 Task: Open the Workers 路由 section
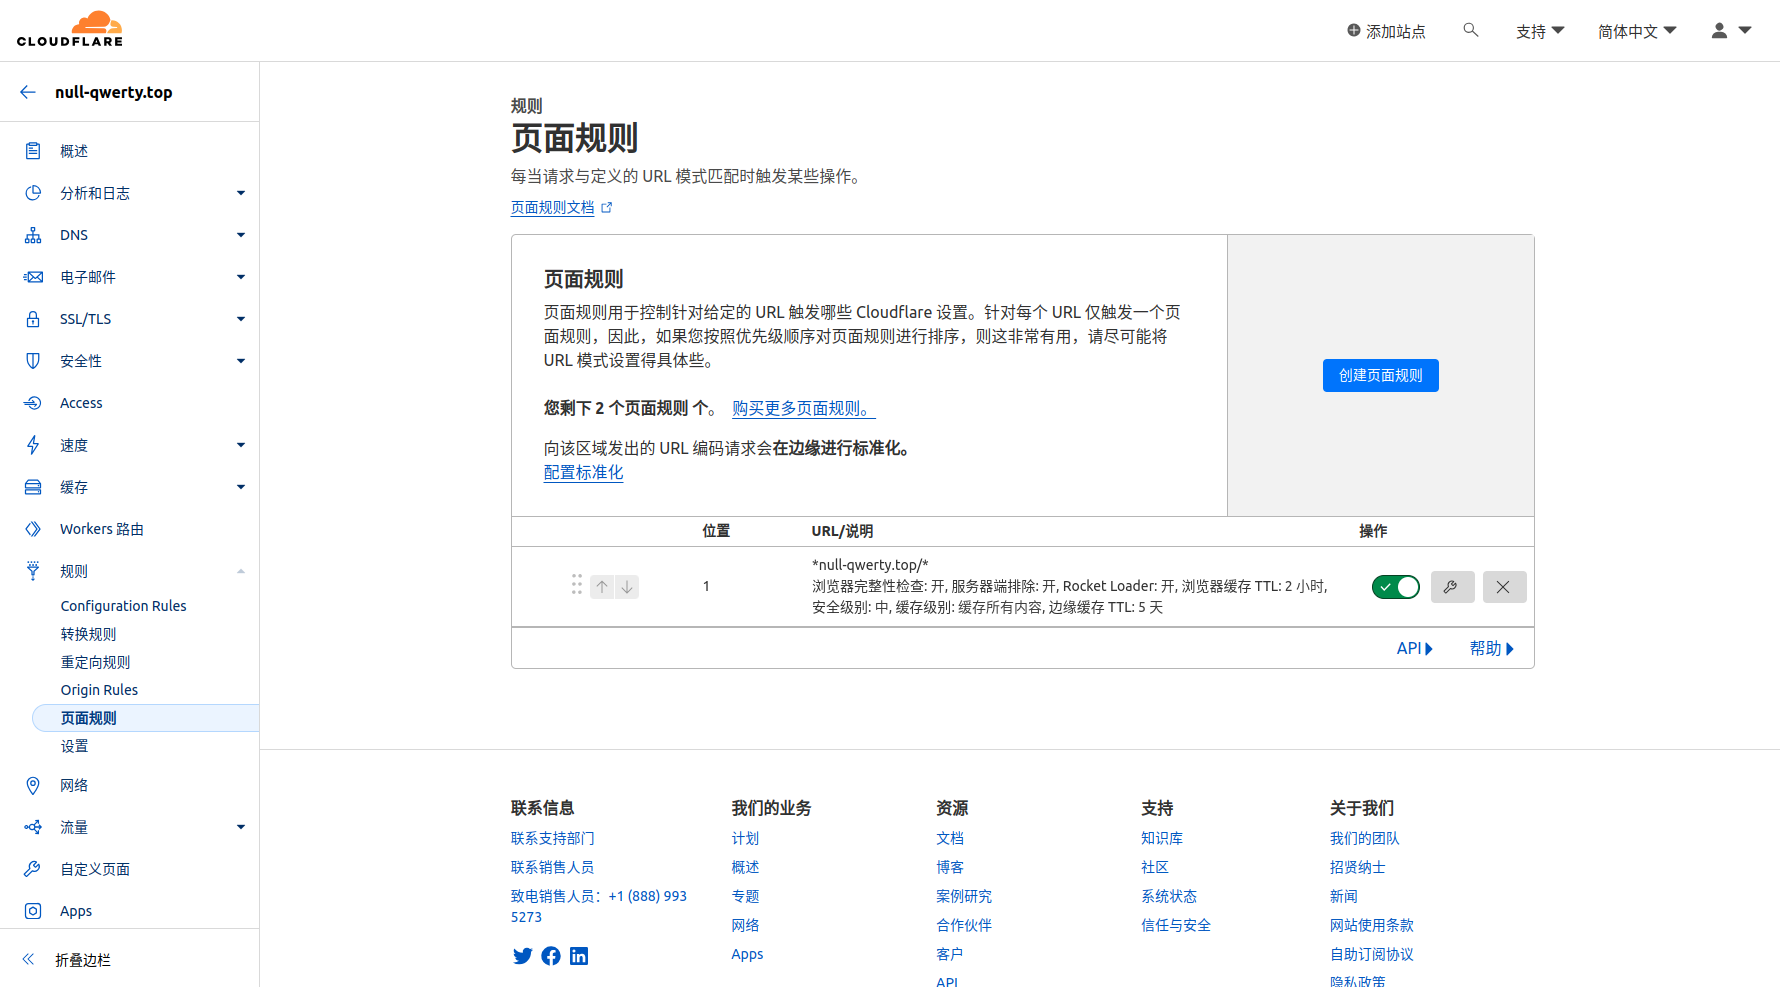[101, 528]
